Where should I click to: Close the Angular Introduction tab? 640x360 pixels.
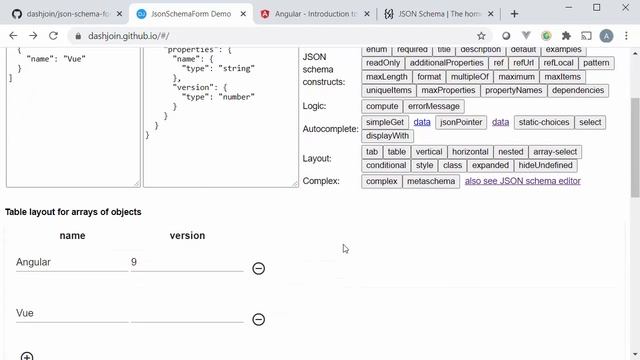(x=367, y=14)
